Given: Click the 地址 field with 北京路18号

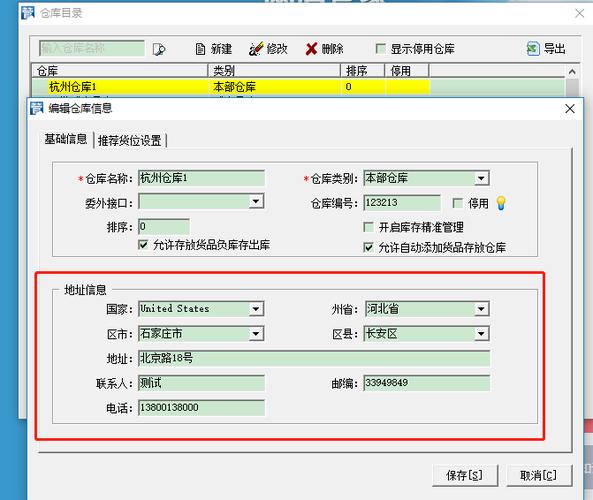Looking at the screenshot, I should pyautogui.click(x=314, y=358).
